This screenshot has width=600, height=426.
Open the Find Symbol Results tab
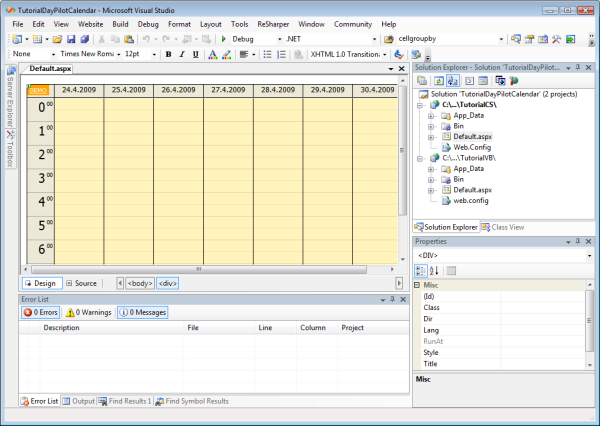192,401
